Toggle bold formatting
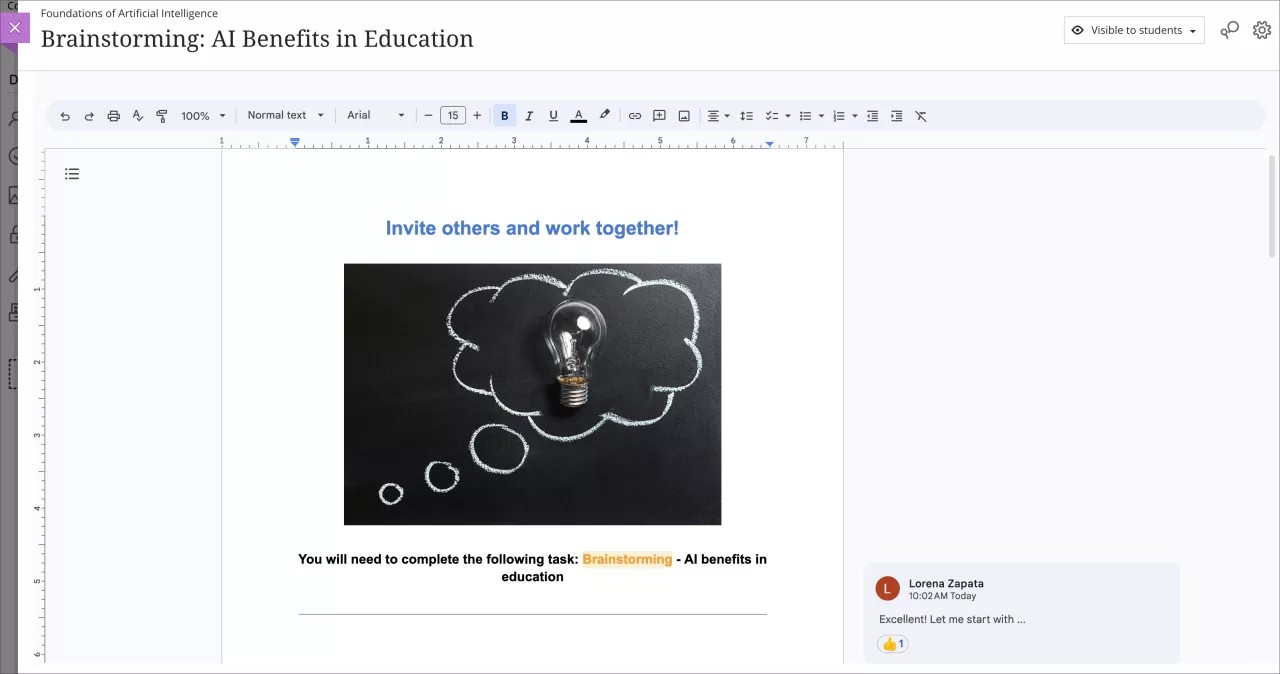 click(505, 115)
